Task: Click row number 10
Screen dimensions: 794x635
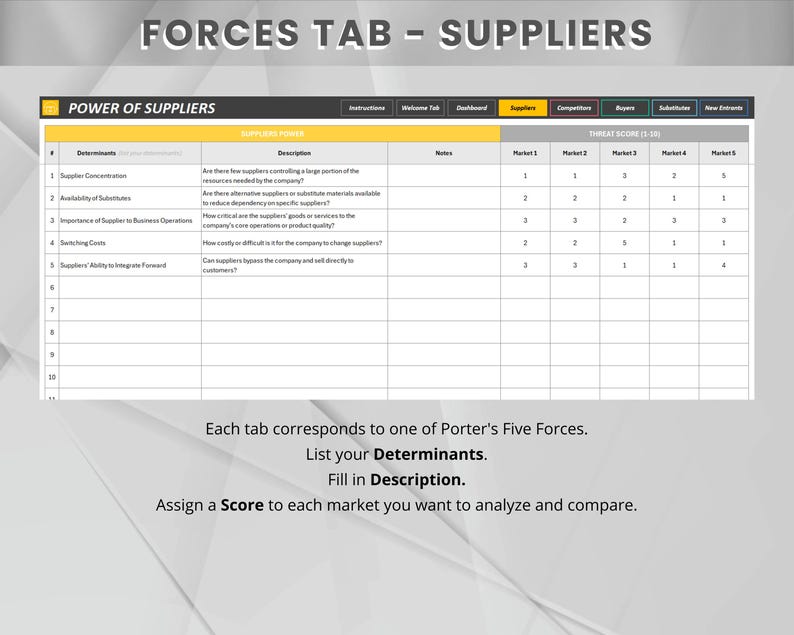Action: click(x=52, y=377)
